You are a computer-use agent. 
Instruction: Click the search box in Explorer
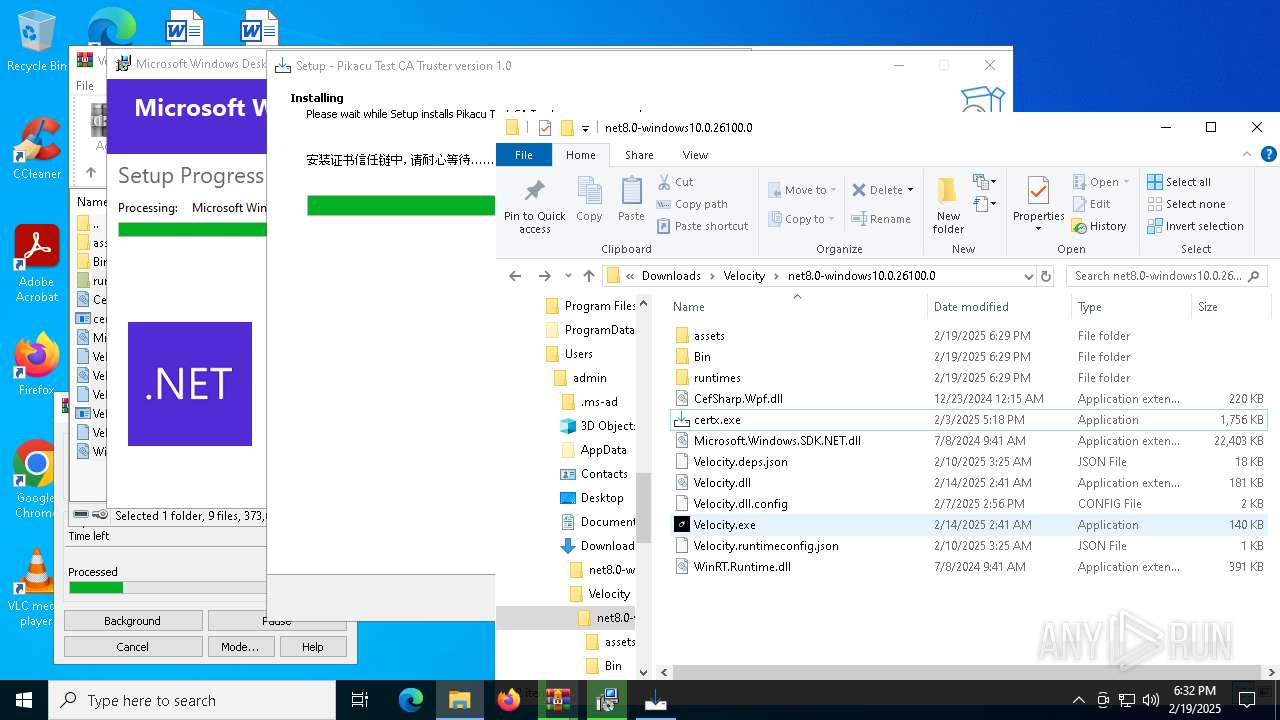coord(1166,276)
